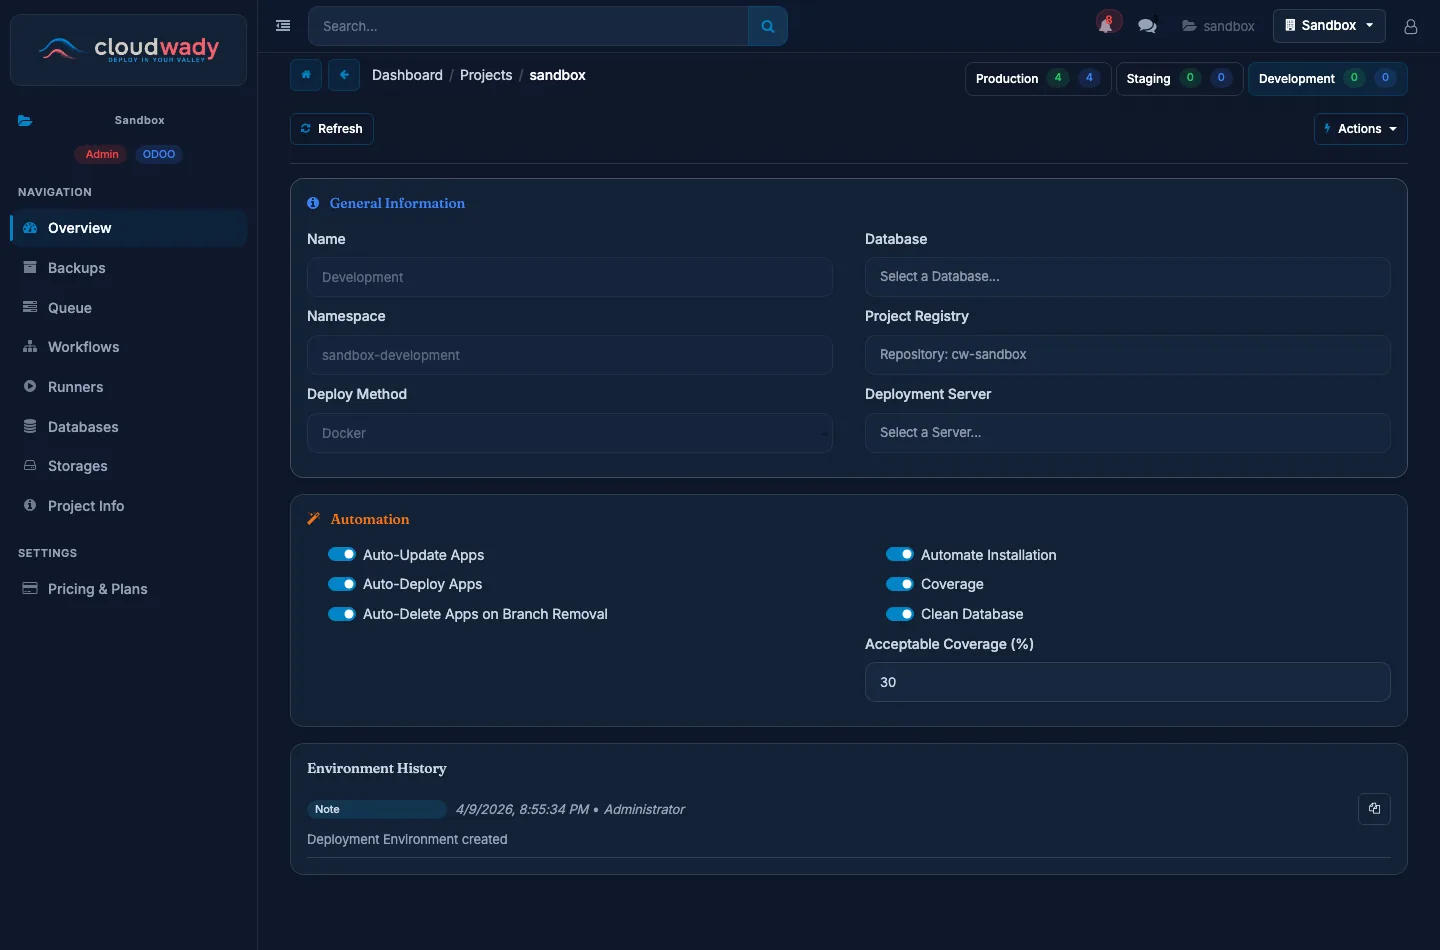Click the user profile icon
This screenshot has height=950, width=1440.
1411,26
